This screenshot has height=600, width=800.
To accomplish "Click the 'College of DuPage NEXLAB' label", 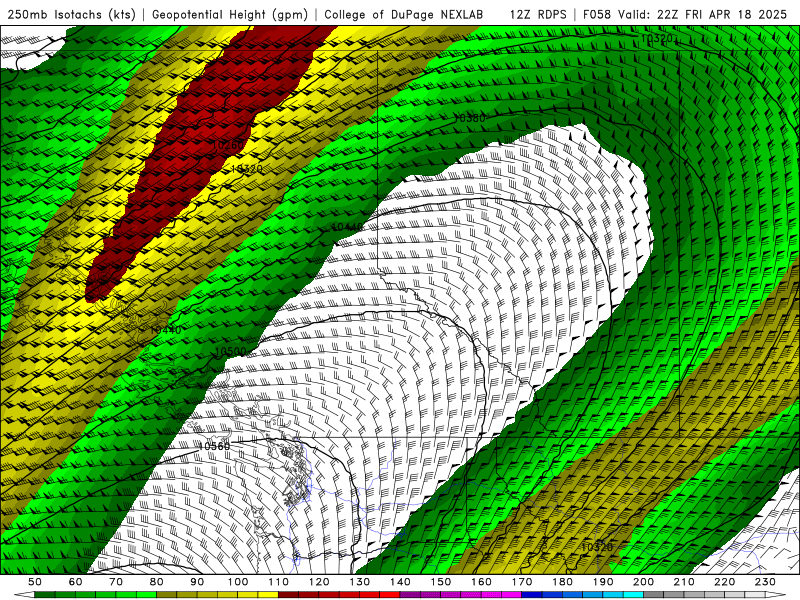I will click(x=403, y=14).
